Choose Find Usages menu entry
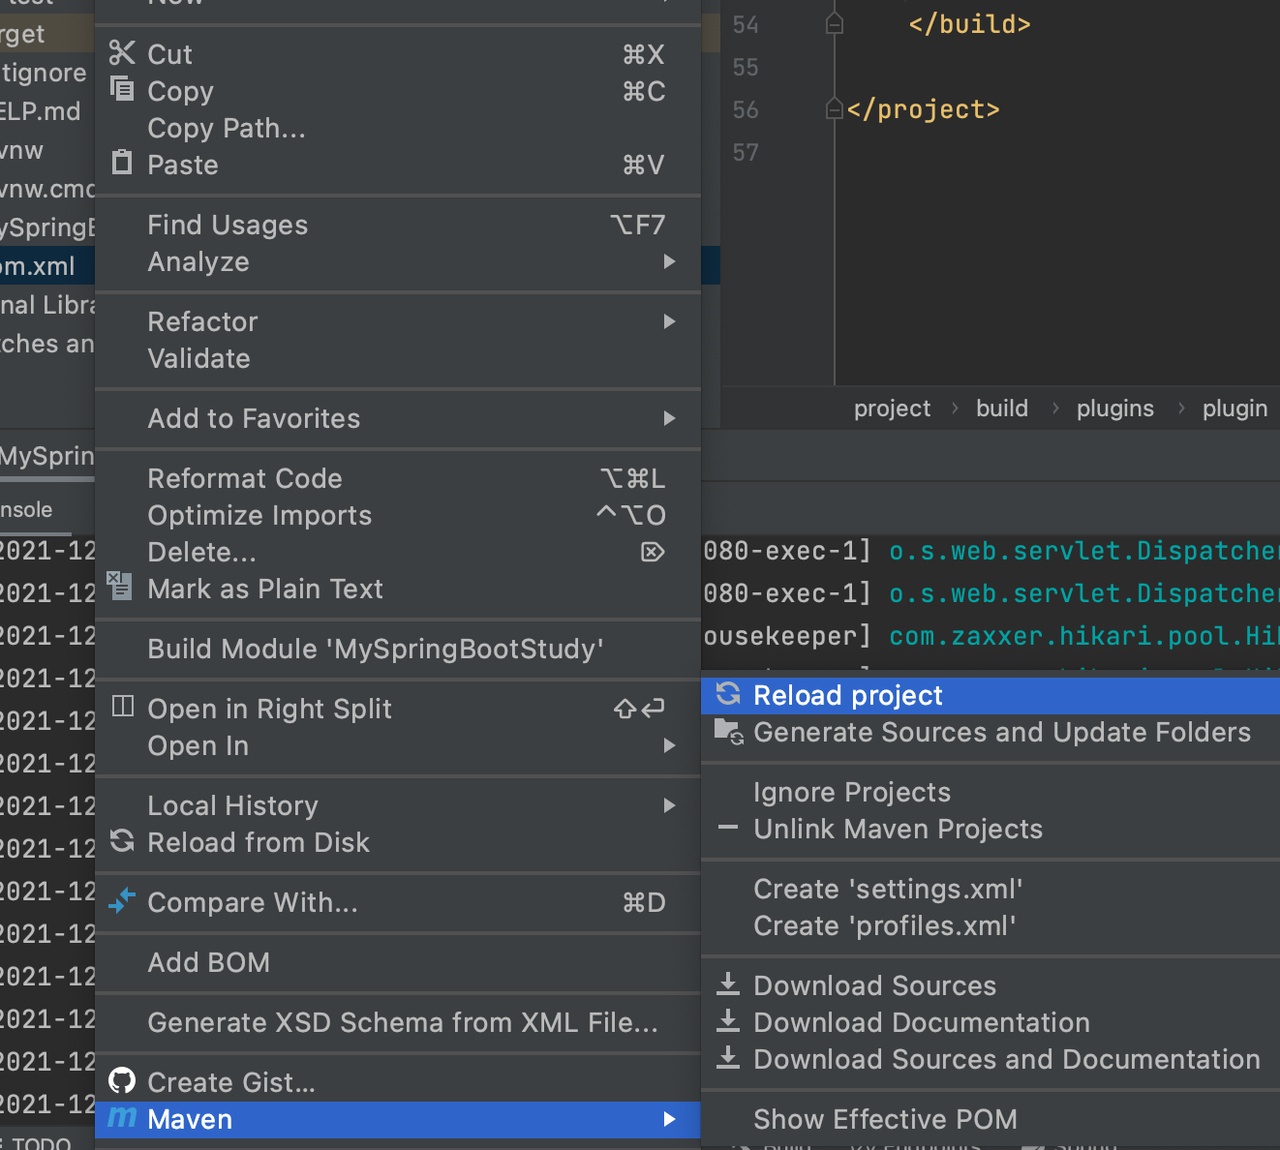Viewport: 1280px width, 1150px height. [x=398, y=225]
